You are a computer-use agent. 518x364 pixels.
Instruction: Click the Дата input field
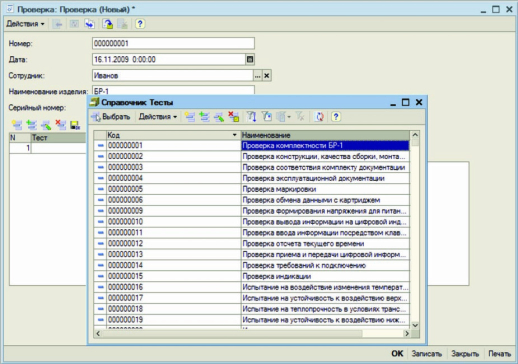point(169,59)
